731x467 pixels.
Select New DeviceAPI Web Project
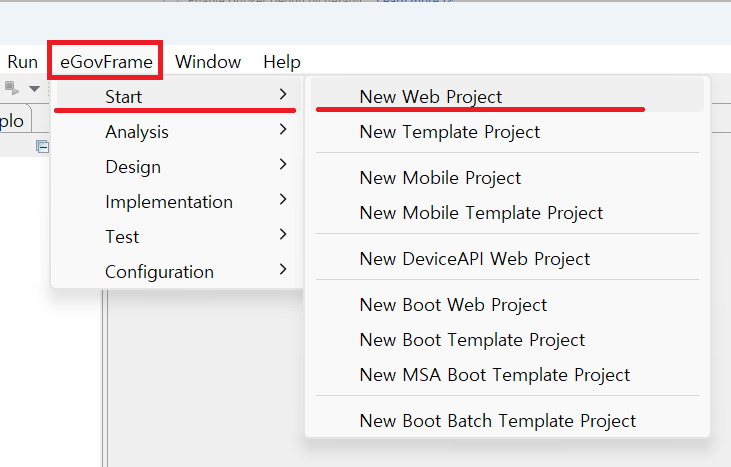474,259
